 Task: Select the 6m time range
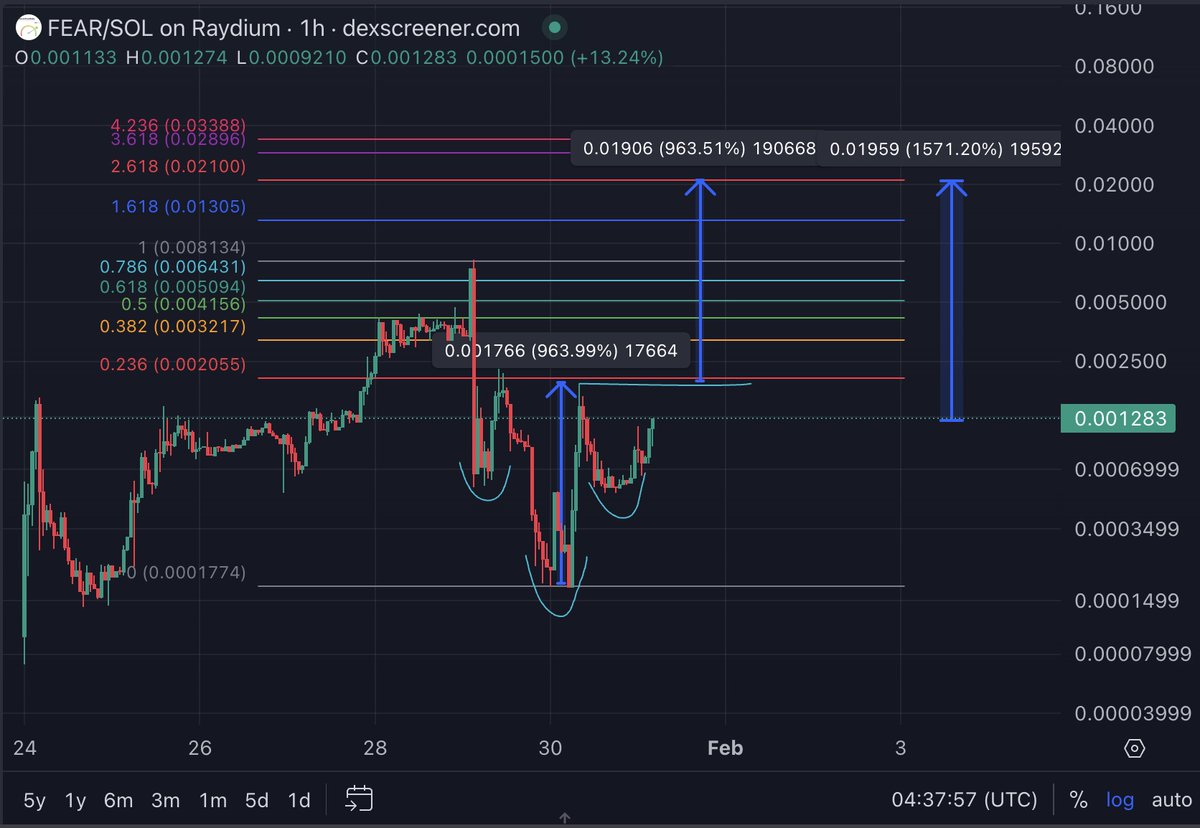118,800
